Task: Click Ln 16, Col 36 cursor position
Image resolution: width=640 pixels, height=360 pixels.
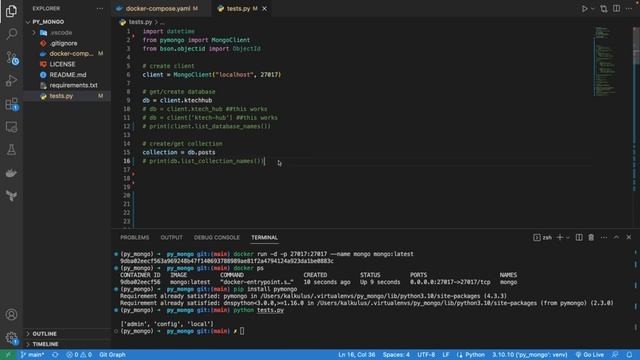Action: (x=356, y=355)
